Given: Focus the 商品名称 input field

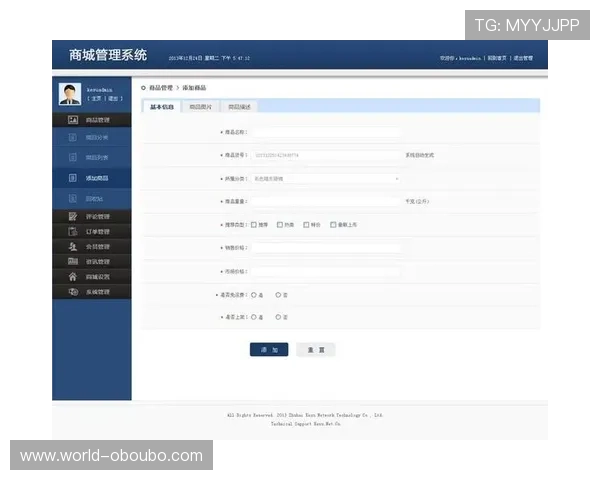Looking at the screenshot, I should [x=326, y=132].
